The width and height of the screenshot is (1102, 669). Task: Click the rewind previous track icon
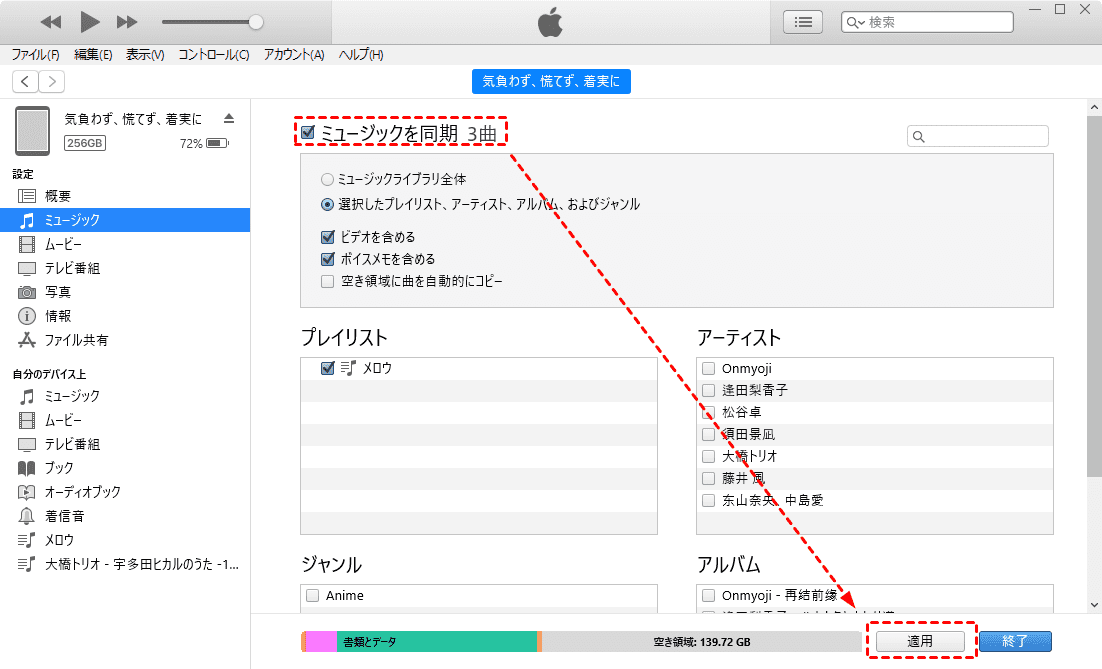[51, 21]
